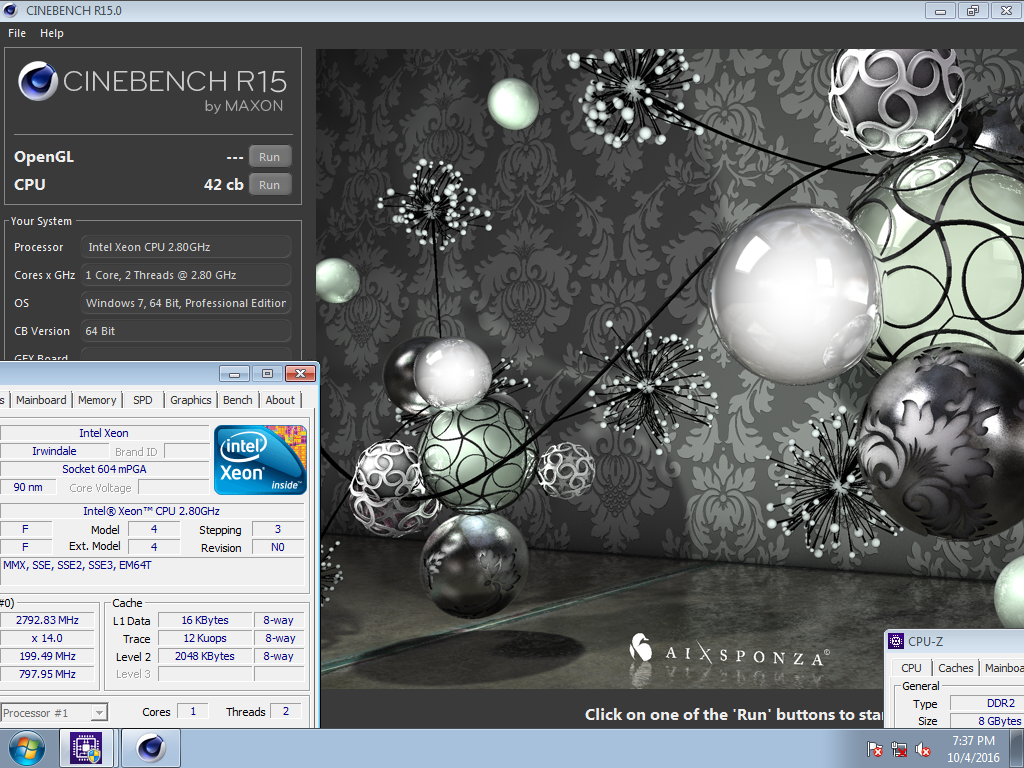Select the CPU tab in second CPU-Z window
This screenshot has height=768, width=1024.
click(x=911, y=667)
